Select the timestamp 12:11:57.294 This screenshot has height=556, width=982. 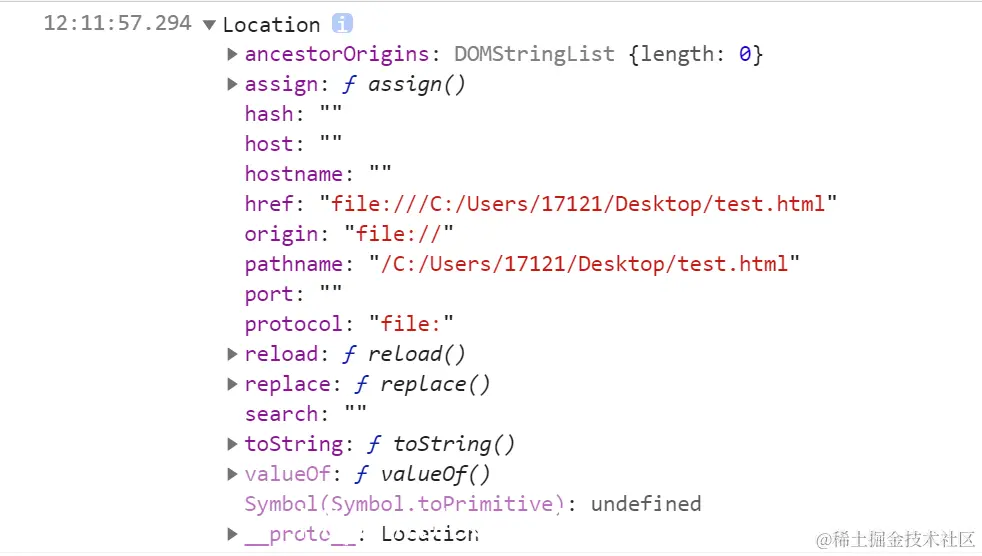[117, 23]
